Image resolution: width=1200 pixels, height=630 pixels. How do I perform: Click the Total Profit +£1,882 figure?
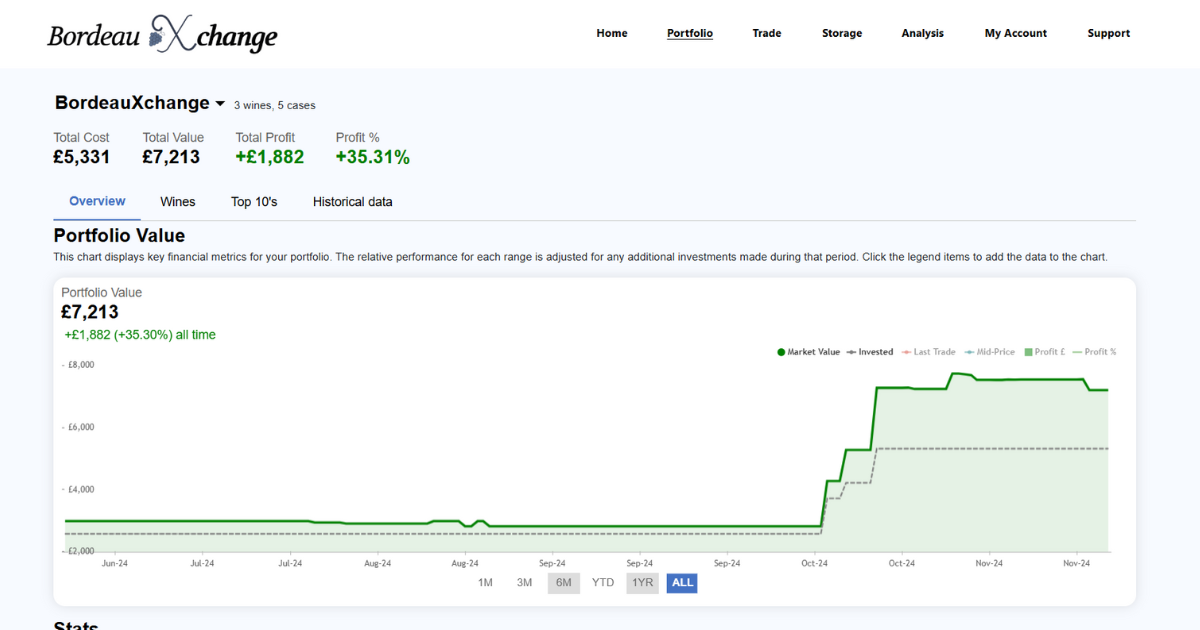(270, 157)
